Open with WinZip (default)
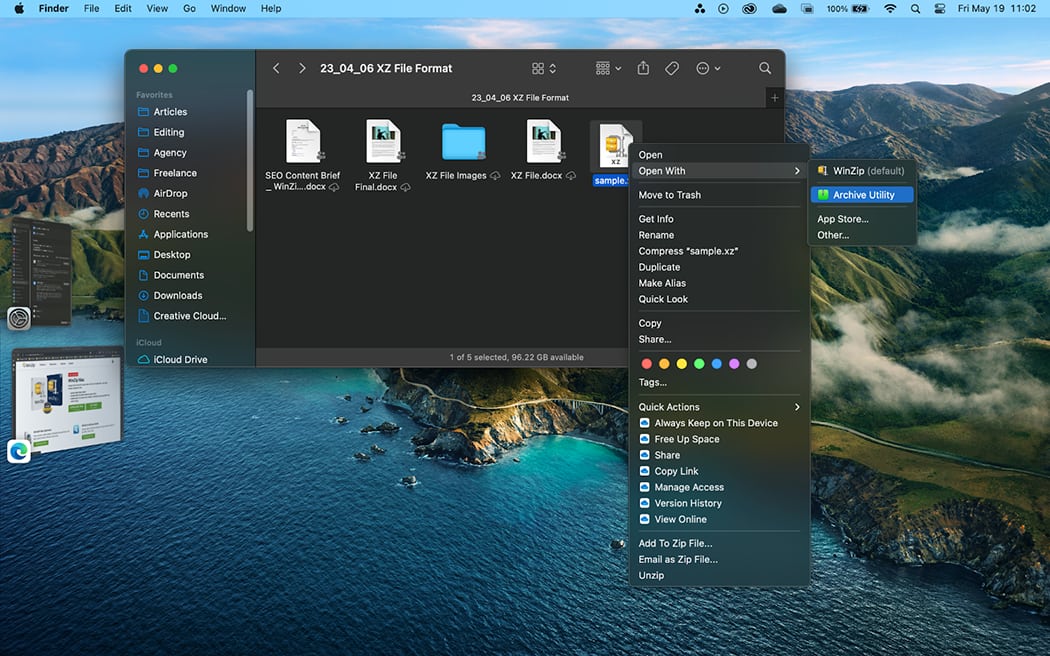This screenshot has width=1050, height=656. click(x=862, y=171)
